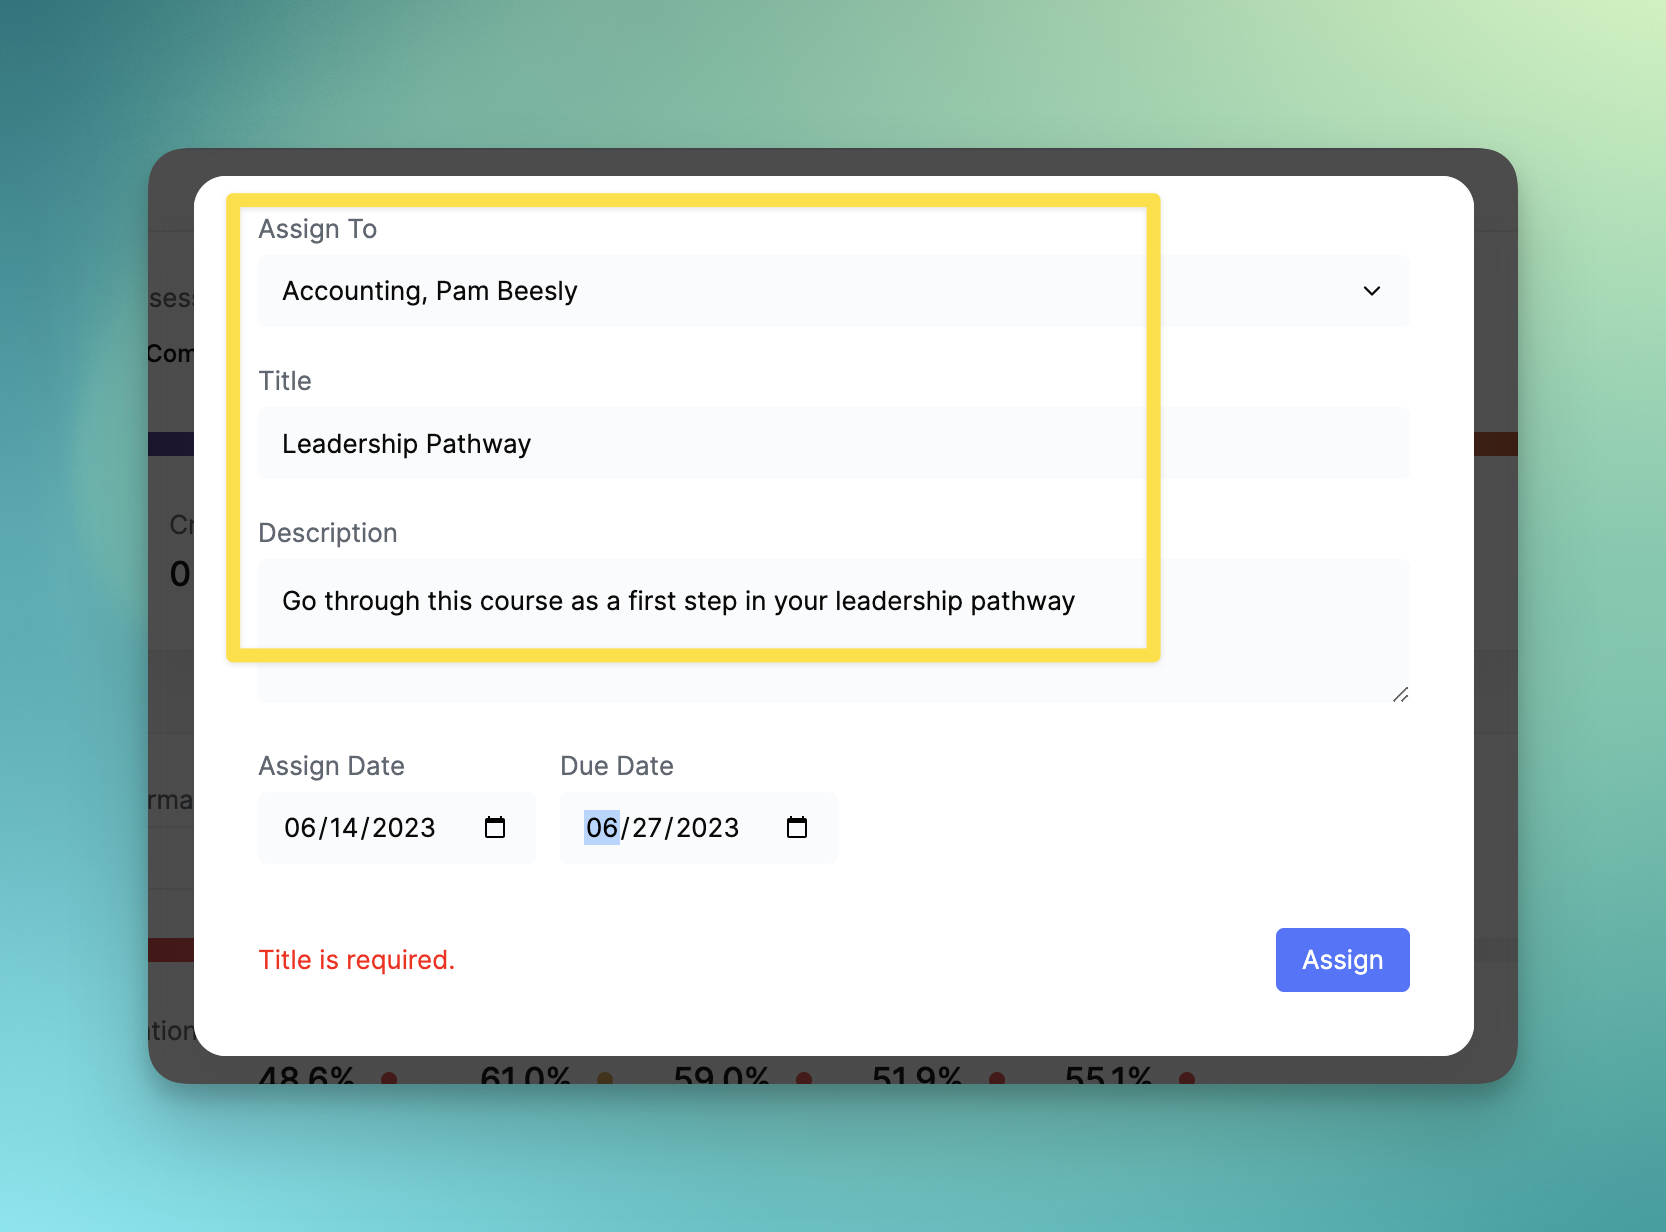Open the Accounting, Pam Beesly dropdown
This screenshot has height=1232, width=1666.
[800, 291]
